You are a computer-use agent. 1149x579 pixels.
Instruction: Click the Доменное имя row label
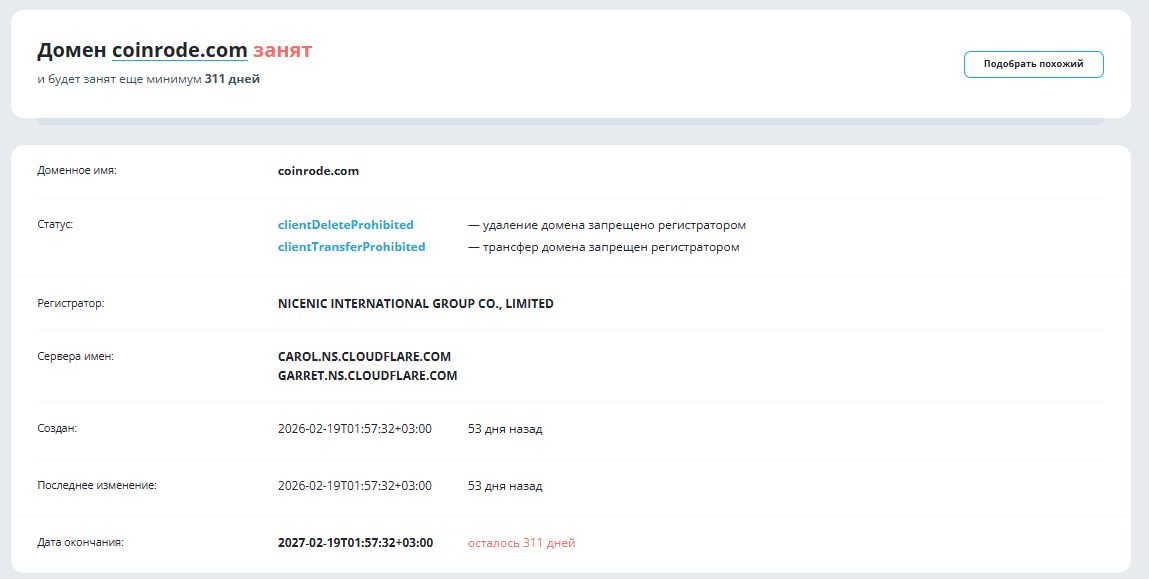pyautogui.click(x=75, y=170)
